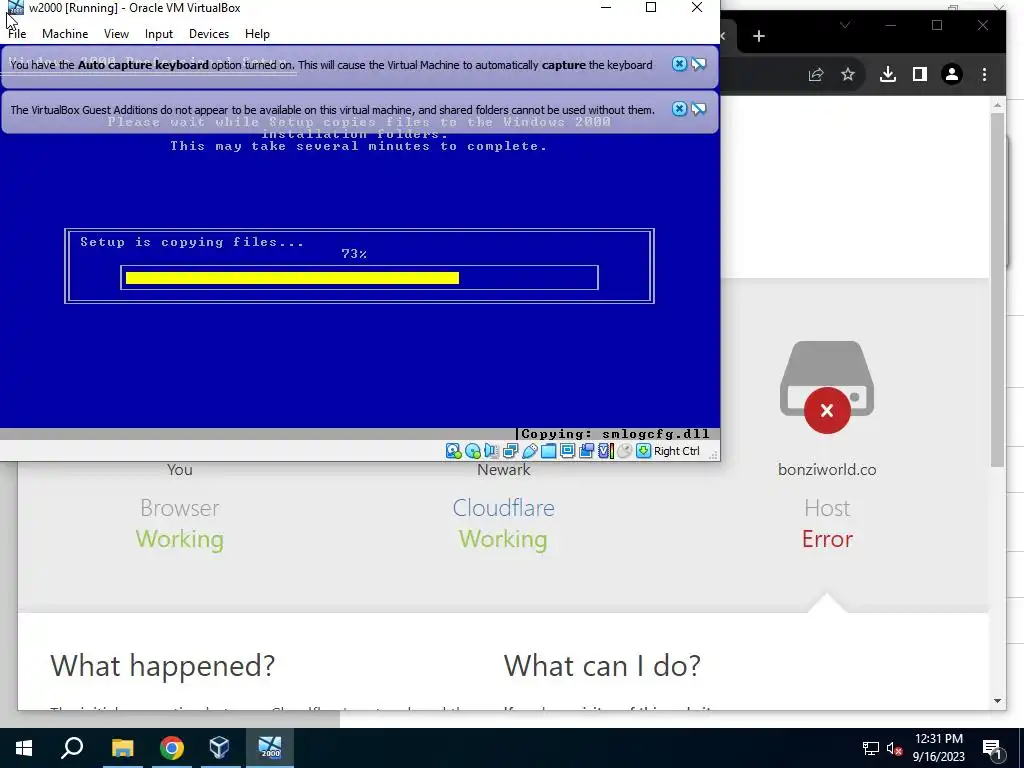Screen dimensions: 1024x768
Task: Open the Machine menu
Action: (x=65, y=34)
